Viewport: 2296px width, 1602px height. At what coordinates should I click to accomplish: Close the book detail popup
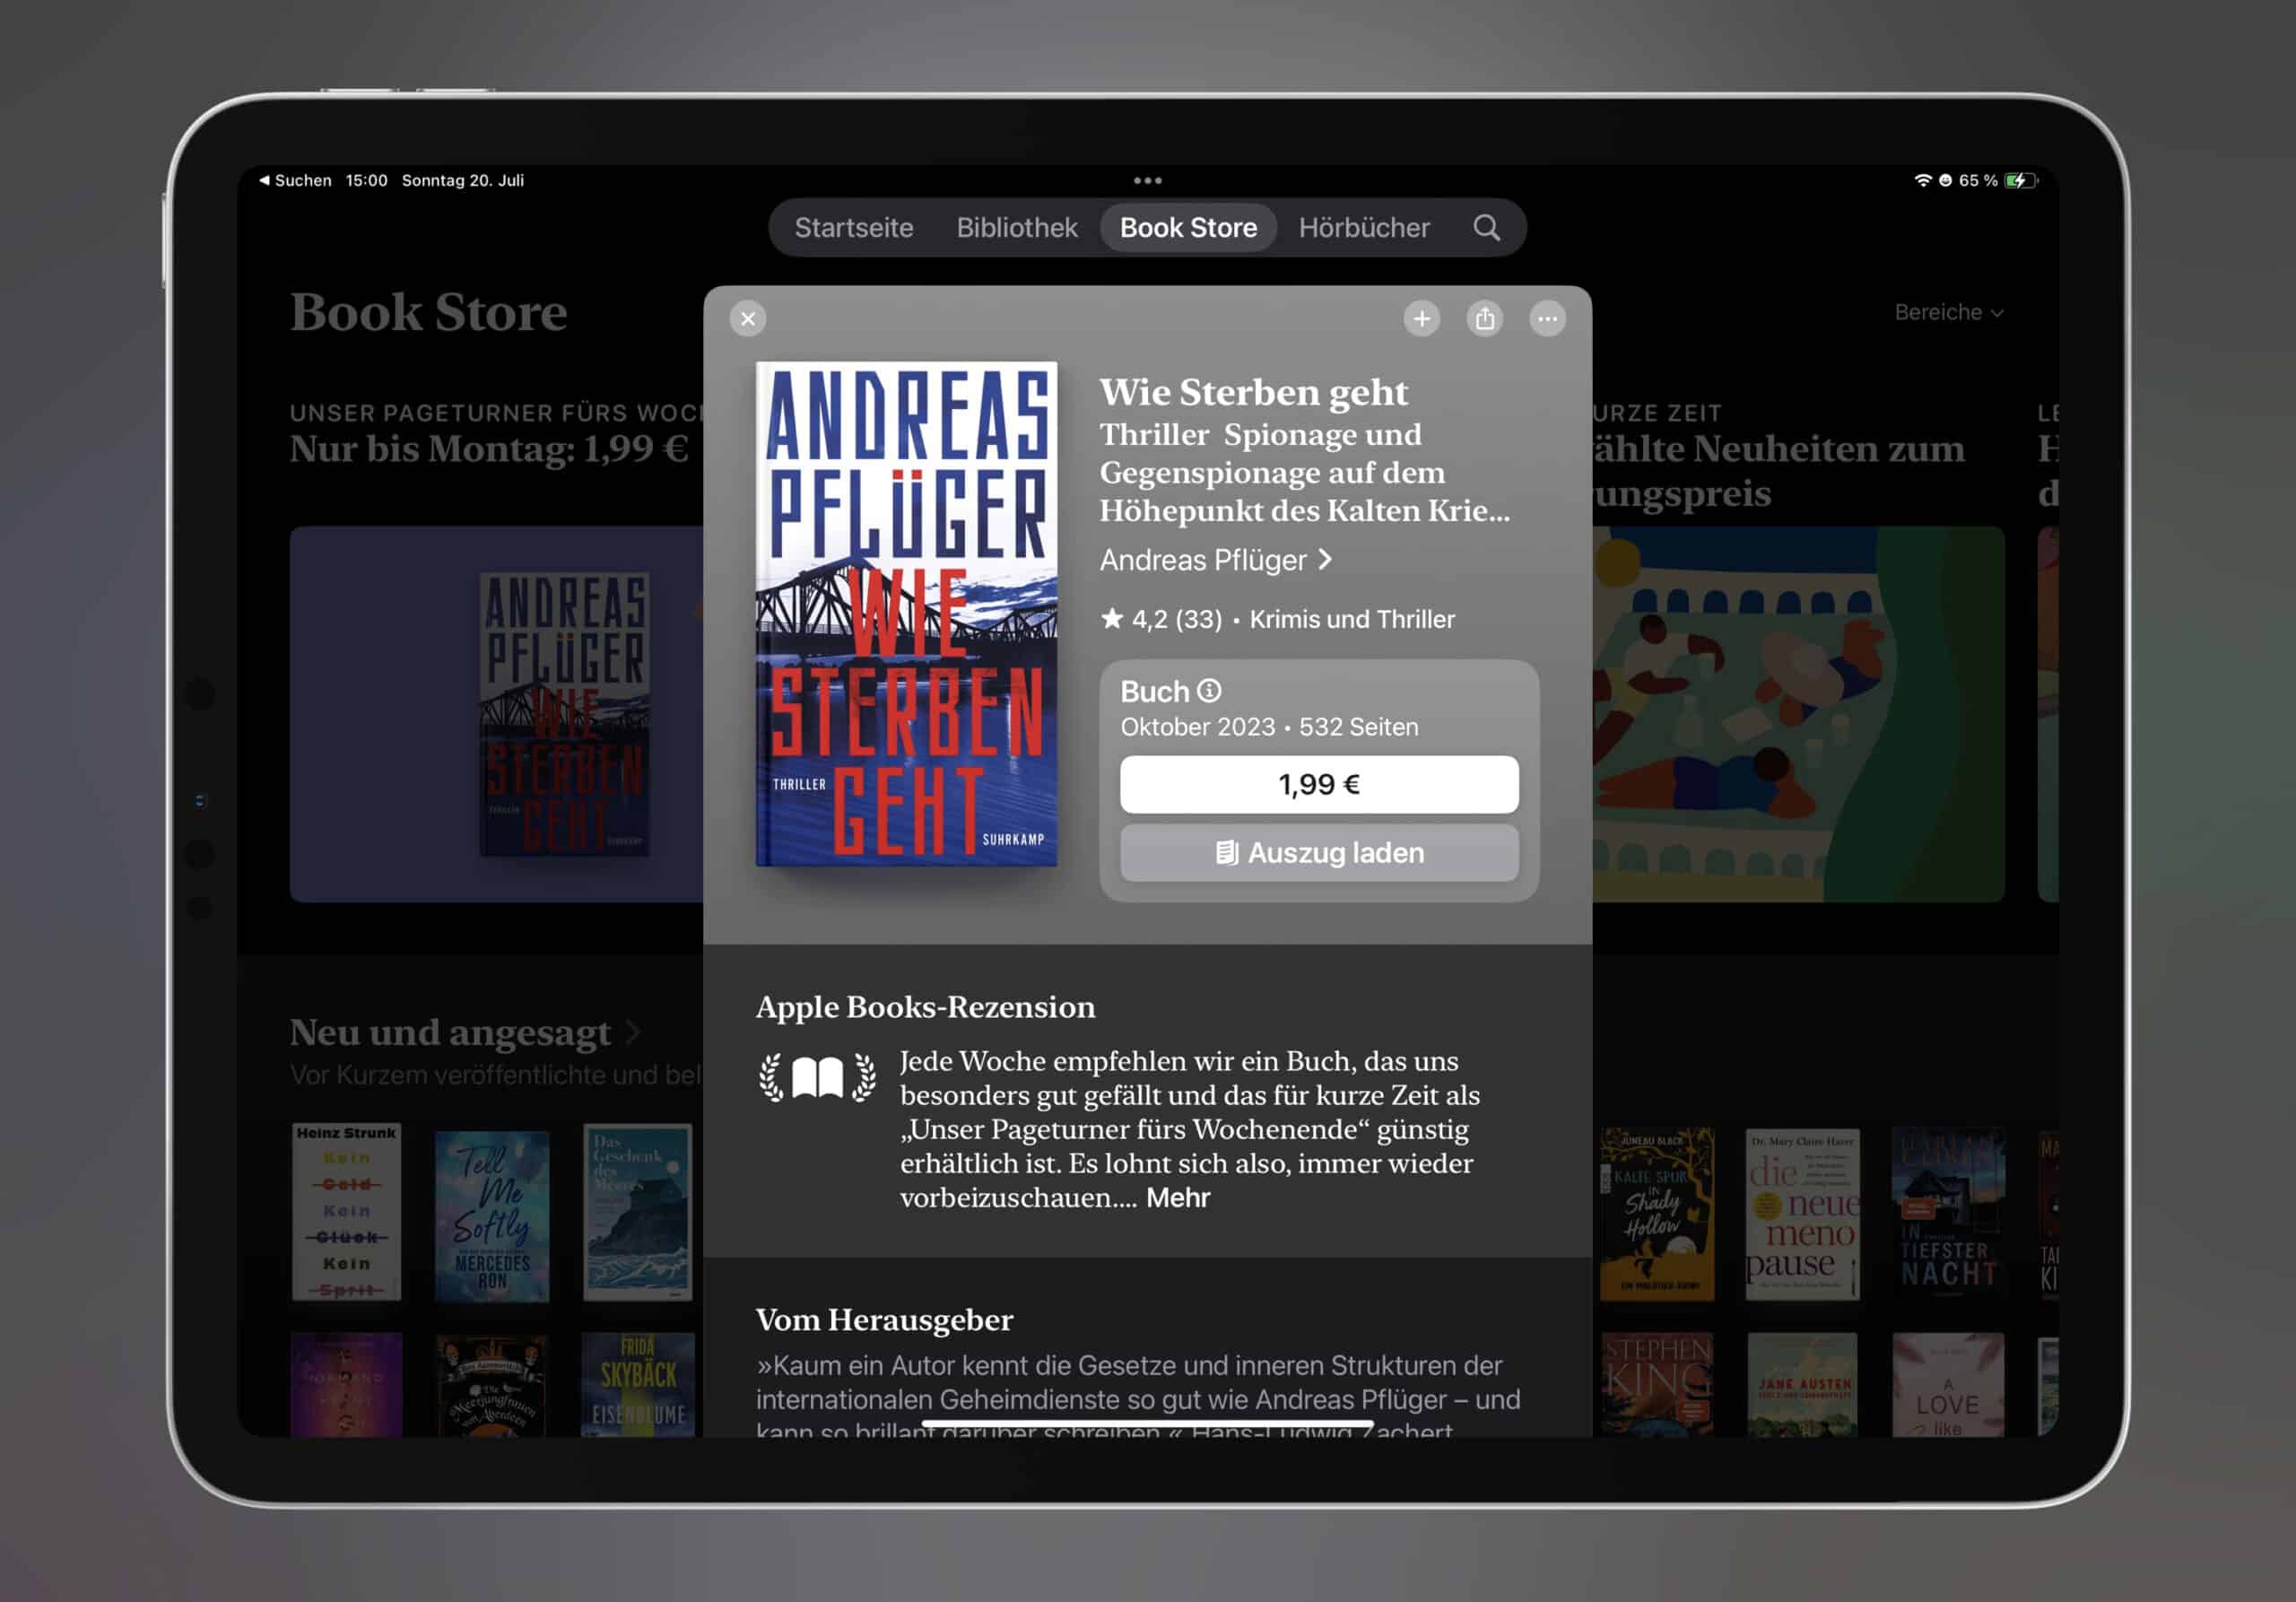748,319
